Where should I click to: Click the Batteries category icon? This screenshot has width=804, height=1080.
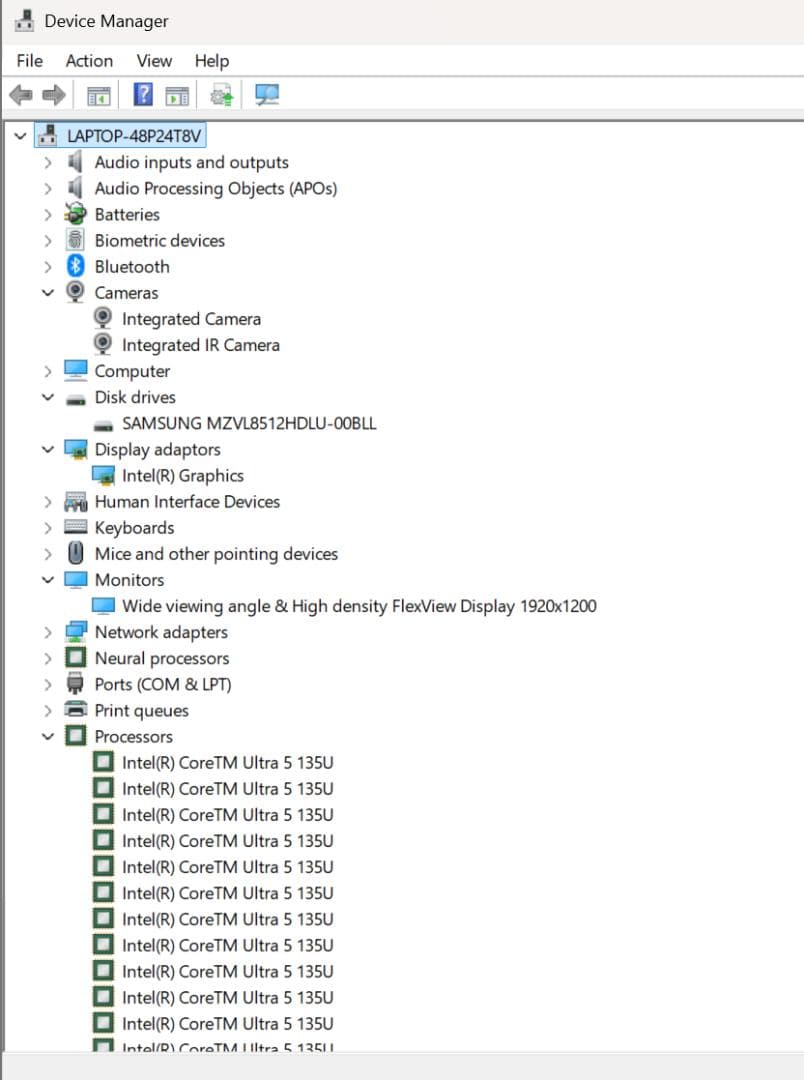pos(76,214)
